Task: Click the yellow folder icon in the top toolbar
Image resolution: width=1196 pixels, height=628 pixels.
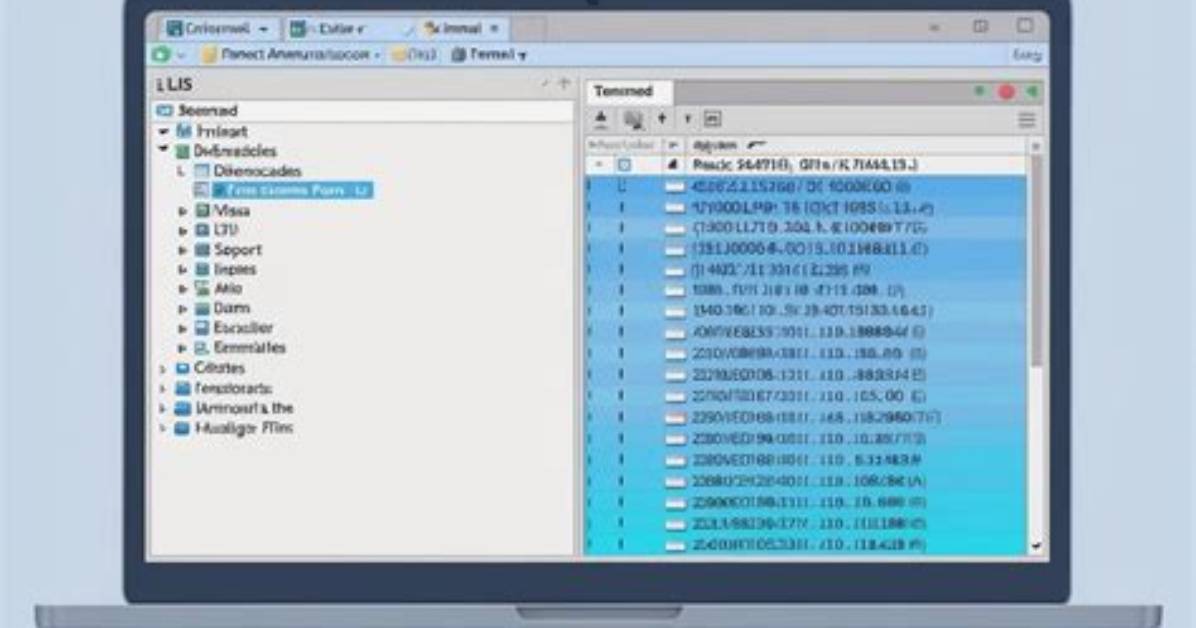Action: (x=209, y=54)
